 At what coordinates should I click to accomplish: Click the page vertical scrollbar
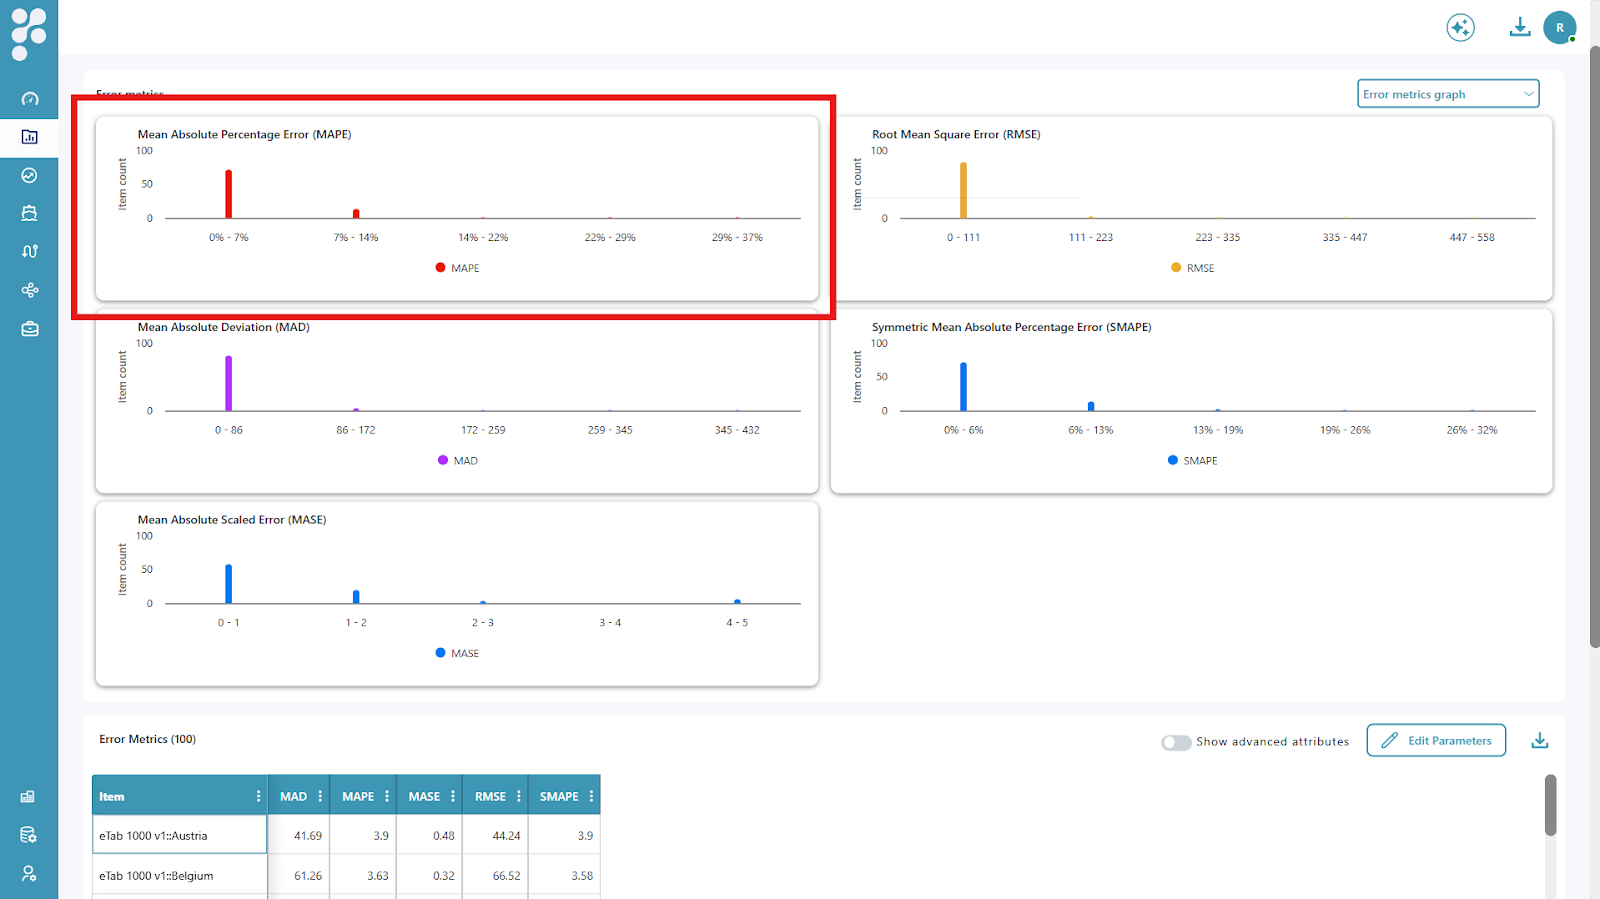[1594, 347]
